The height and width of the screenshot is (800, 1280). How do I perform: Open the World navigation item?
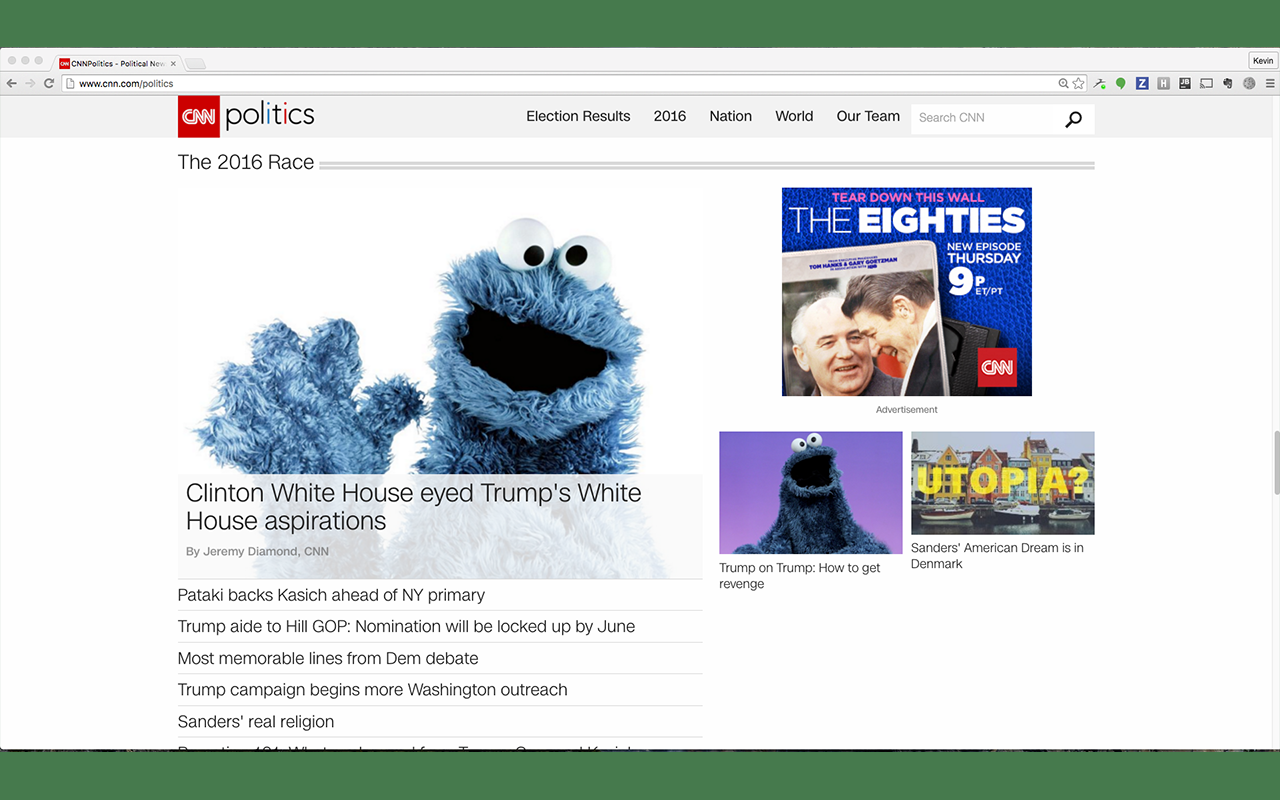(794, 116)
